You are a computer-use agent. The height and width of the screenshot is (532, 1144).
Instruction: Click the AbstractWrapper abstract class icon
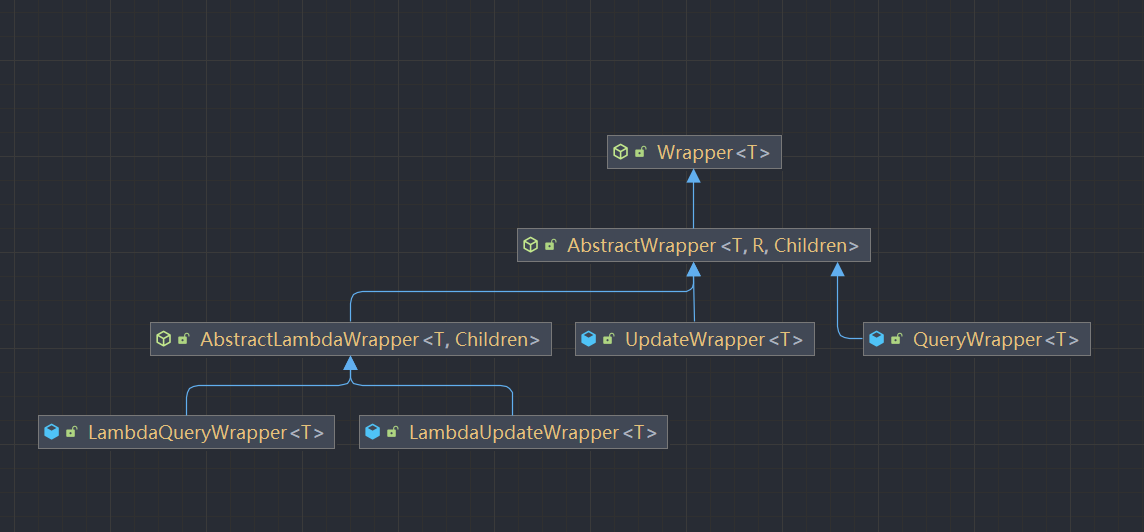[x=530, y=245]
